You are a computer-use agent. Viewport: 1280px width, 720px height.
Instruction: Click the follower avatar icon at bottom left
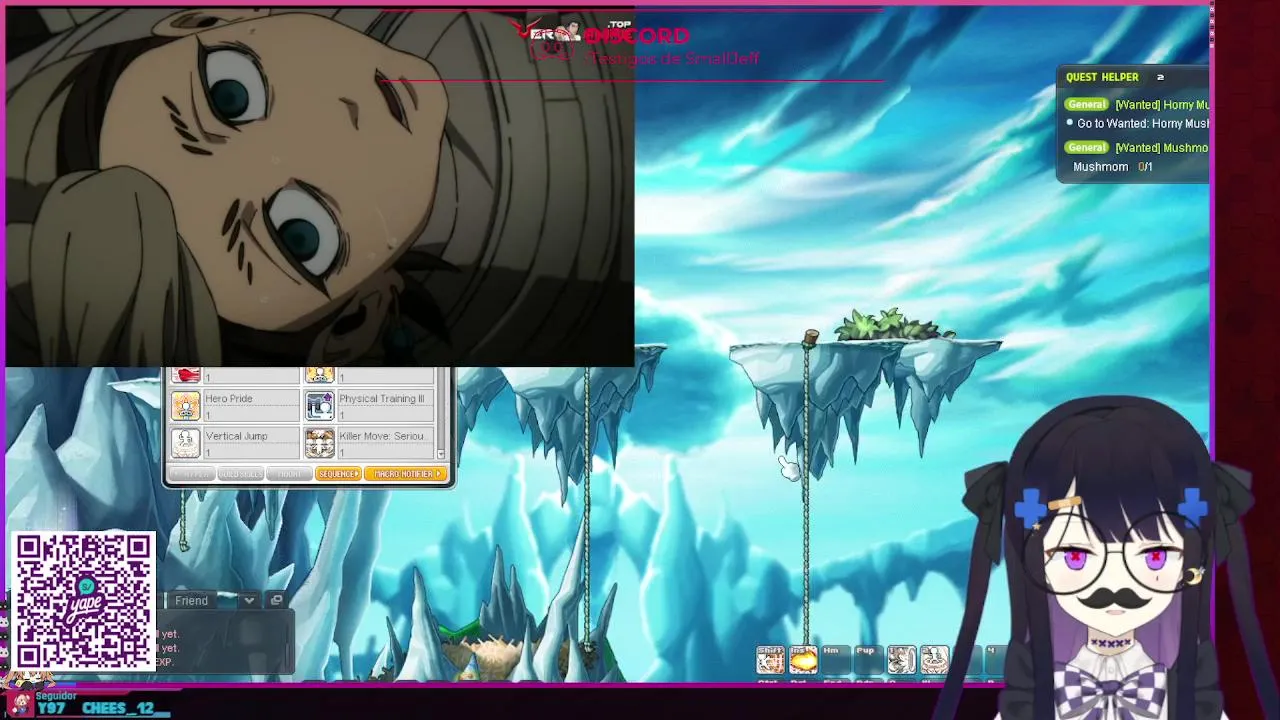coord(21,703)
